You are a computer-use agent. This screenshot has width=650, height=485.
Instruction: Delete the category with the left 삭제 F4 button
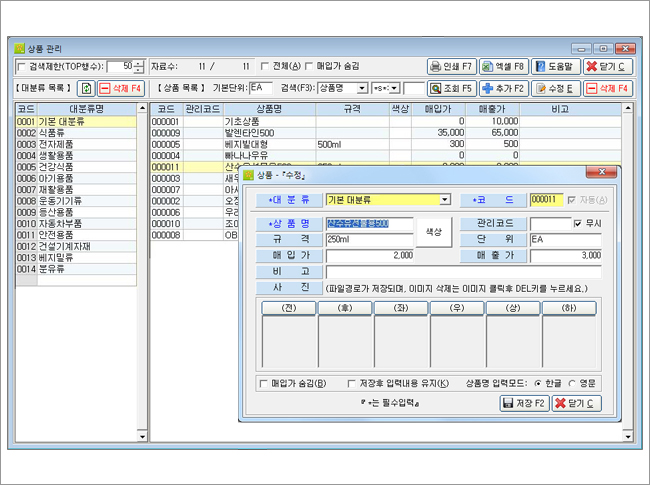click(121, 88)
